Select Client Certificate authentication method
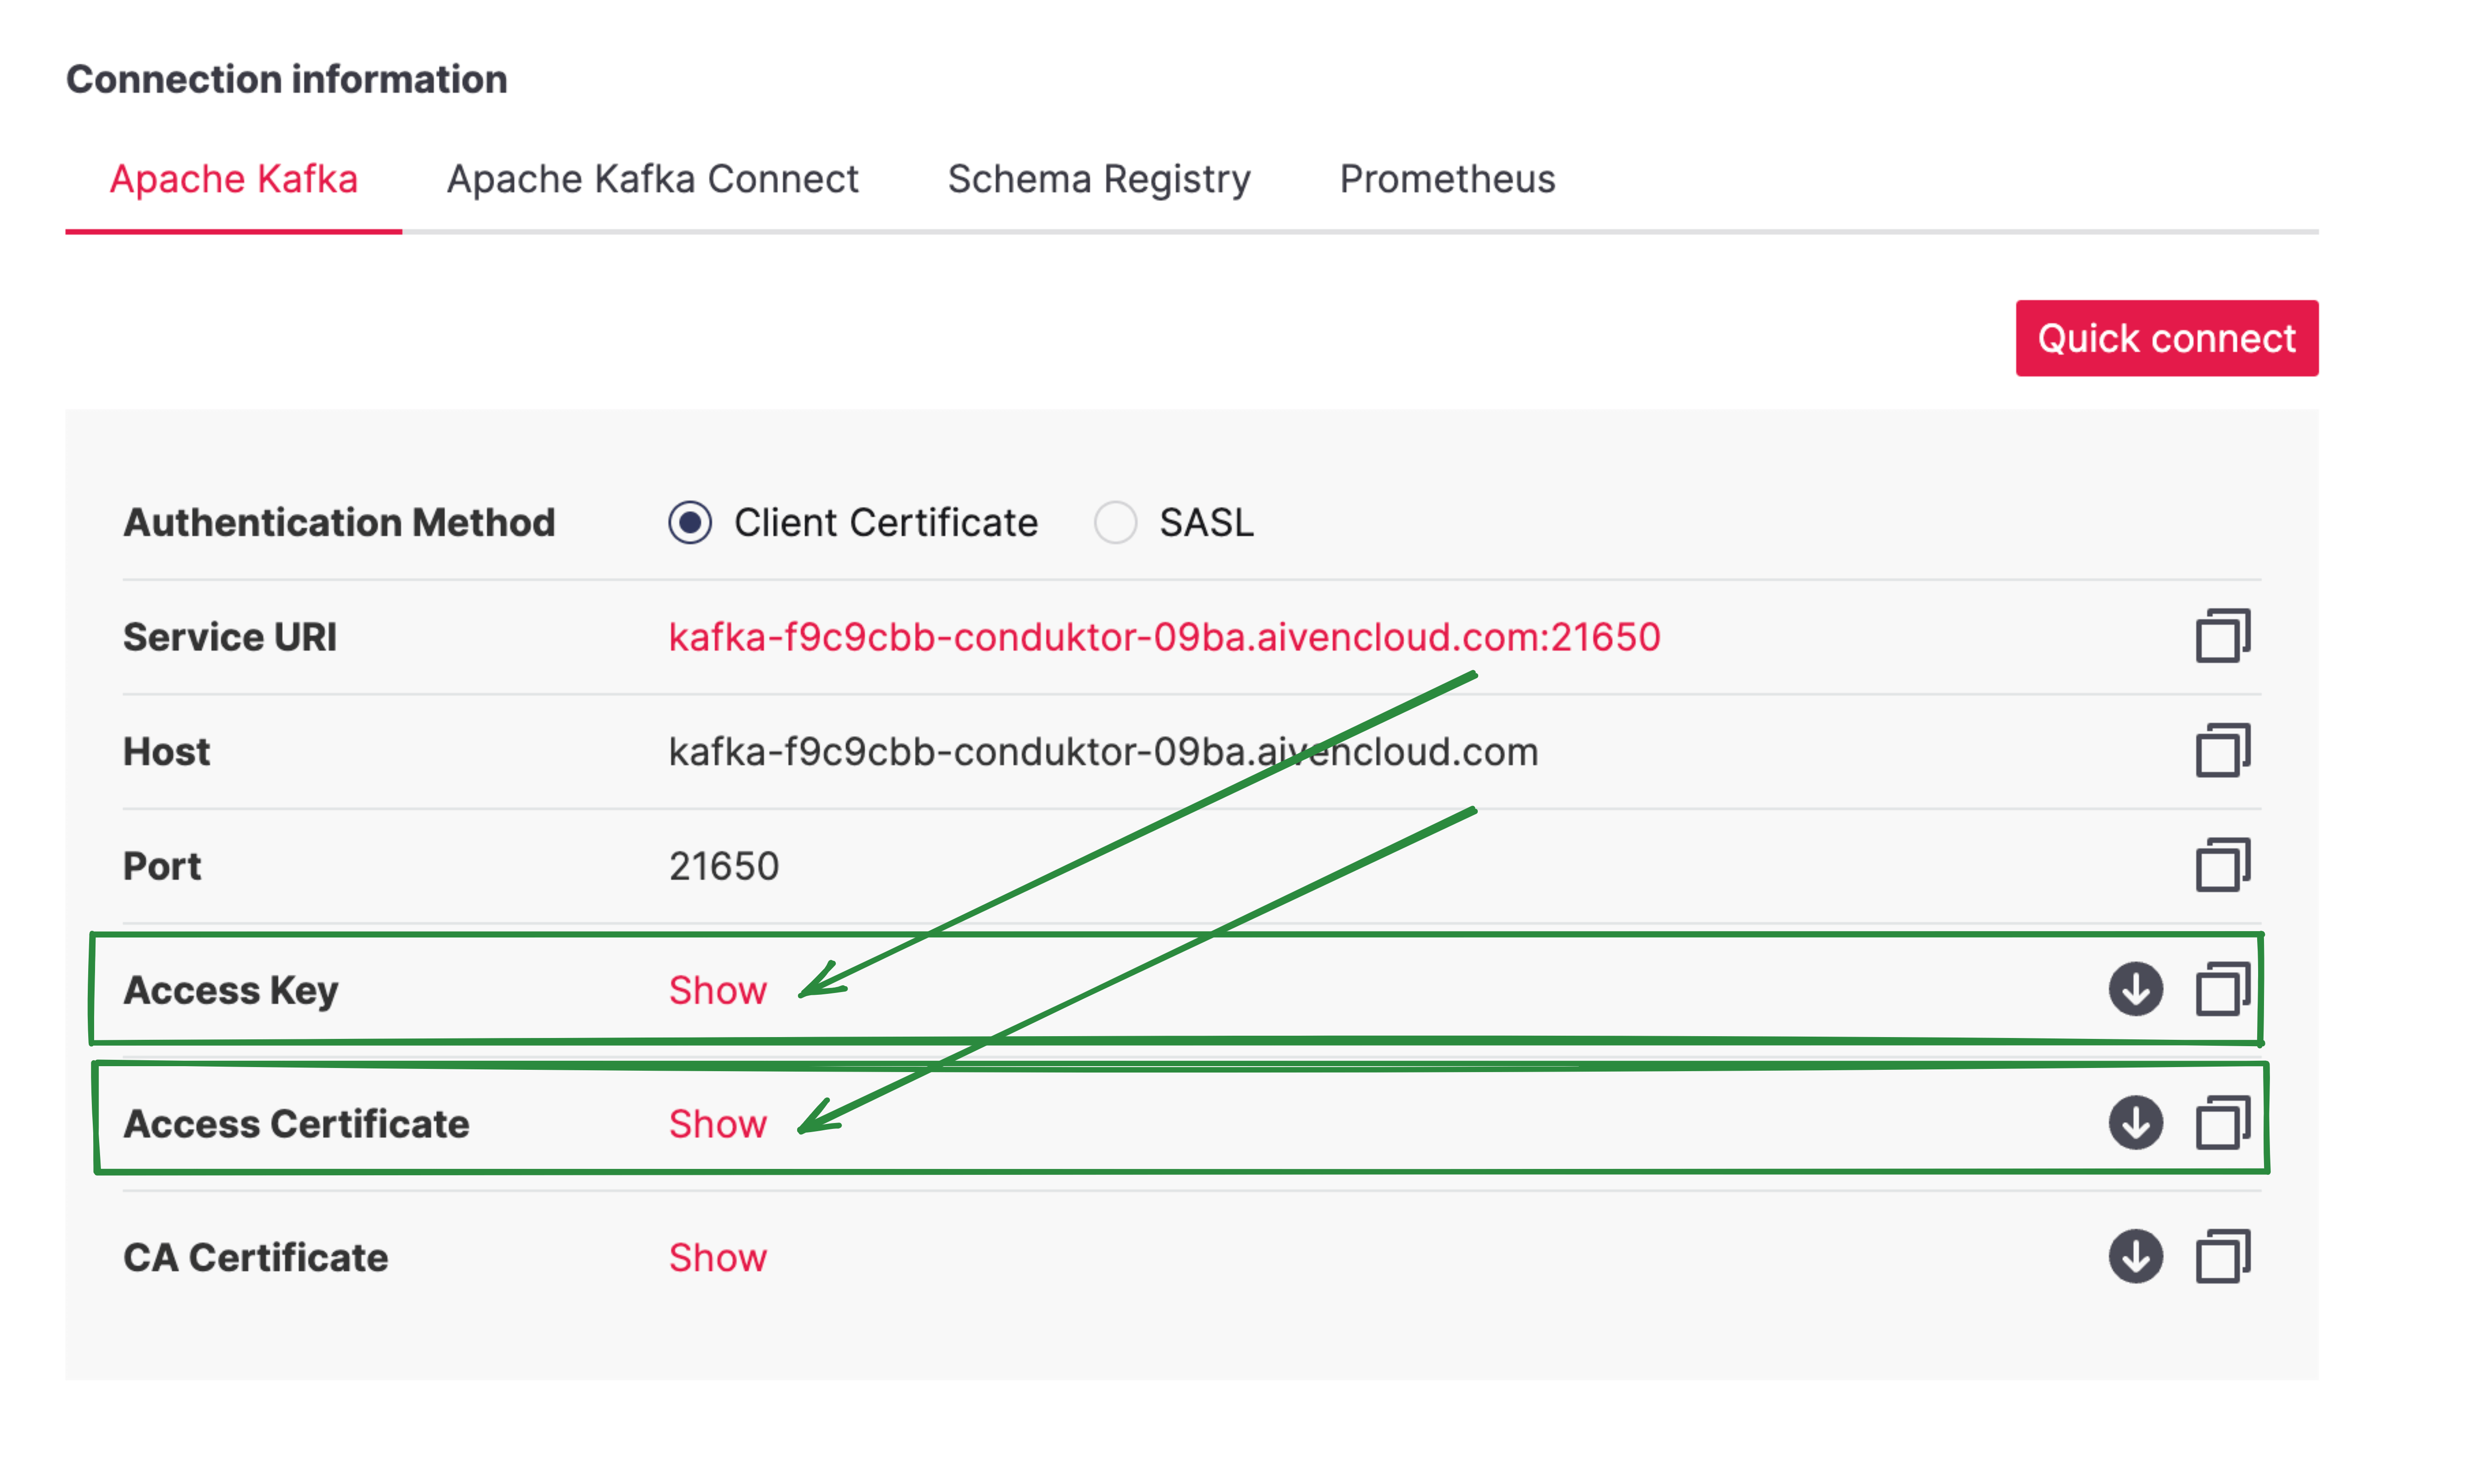2480x1484 pixels. tap(690, 522)
